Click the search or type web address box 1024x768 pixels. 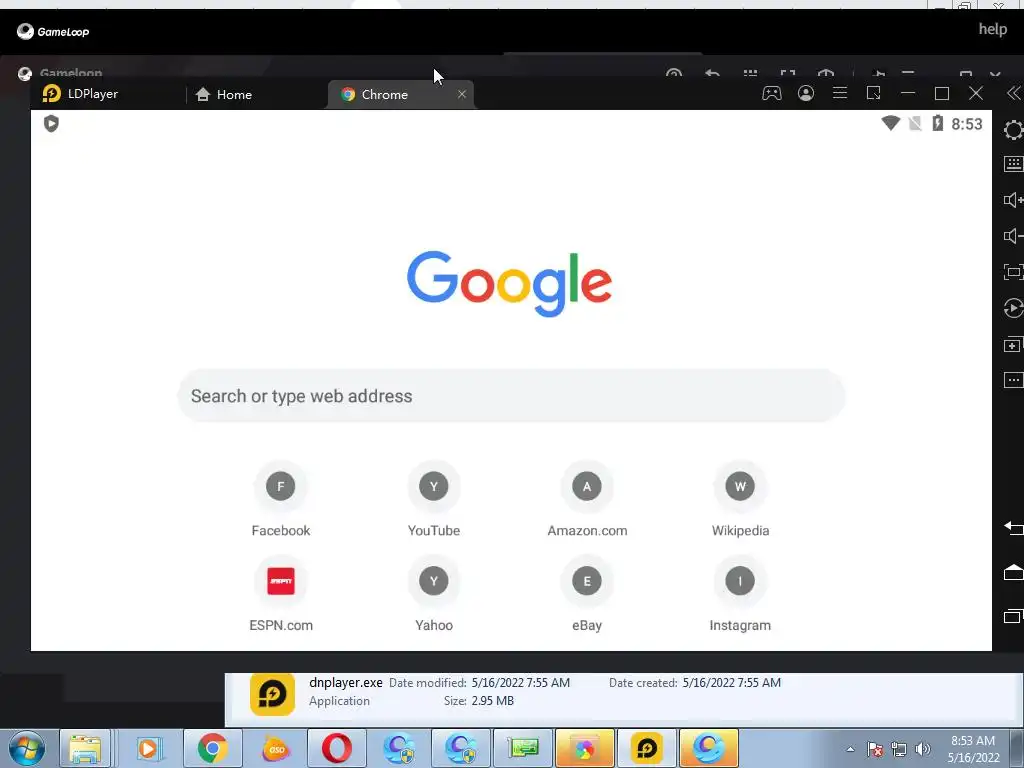pos(511,396)
